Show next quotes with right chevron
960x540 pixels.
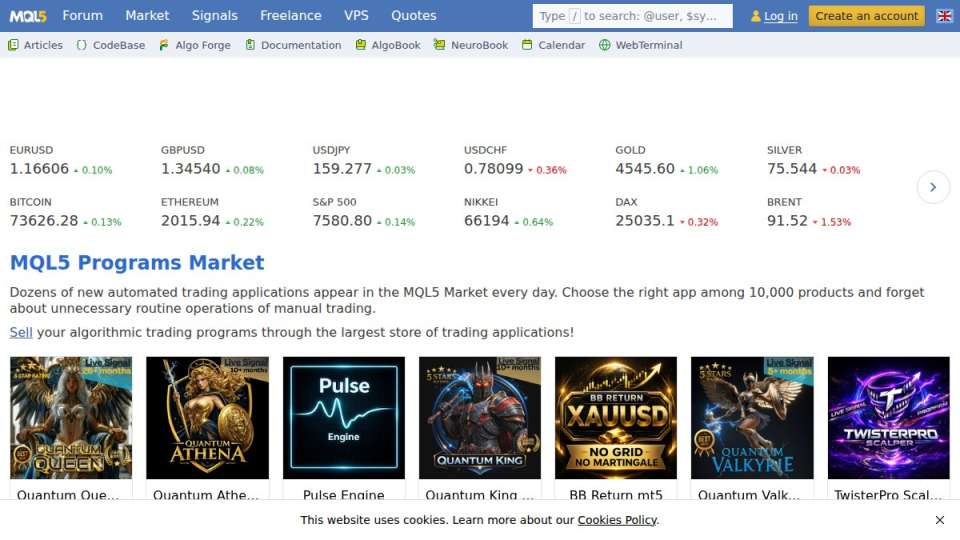click(x=933, y=187)
